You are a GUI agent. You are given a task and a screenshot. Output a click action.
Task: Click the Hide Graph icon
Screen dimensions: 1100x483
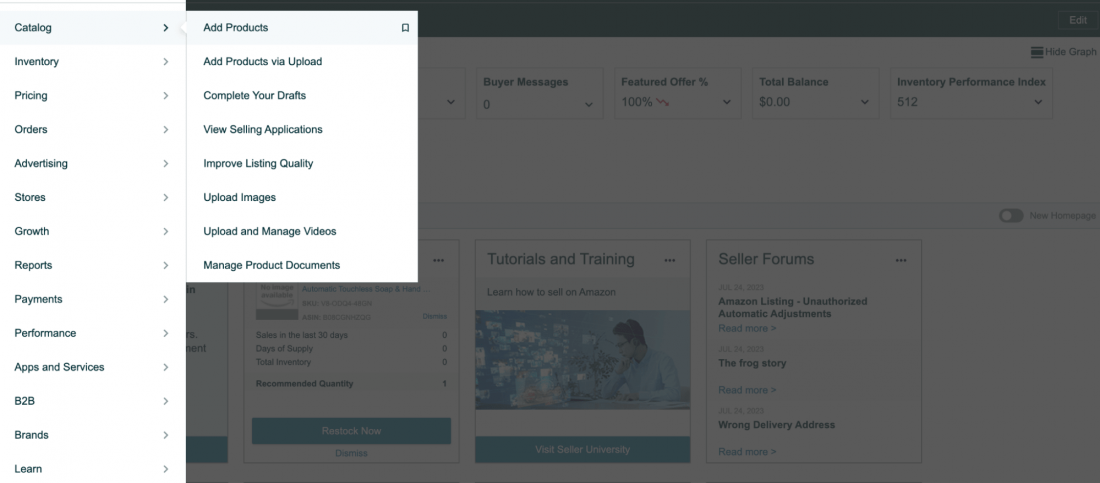[x=1037, y=52]
